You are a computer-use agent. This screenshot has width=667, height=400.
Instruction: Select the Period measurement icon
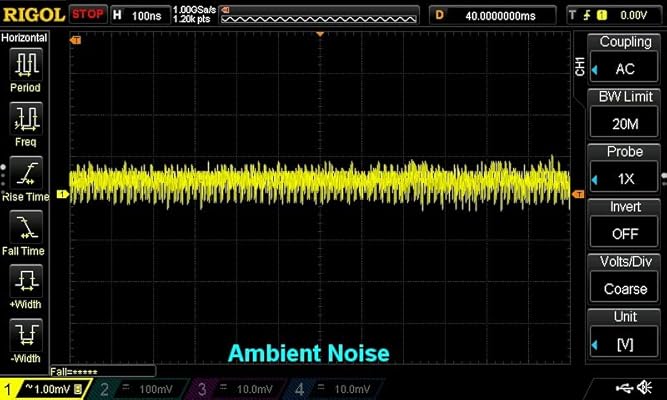pos(26,65)
